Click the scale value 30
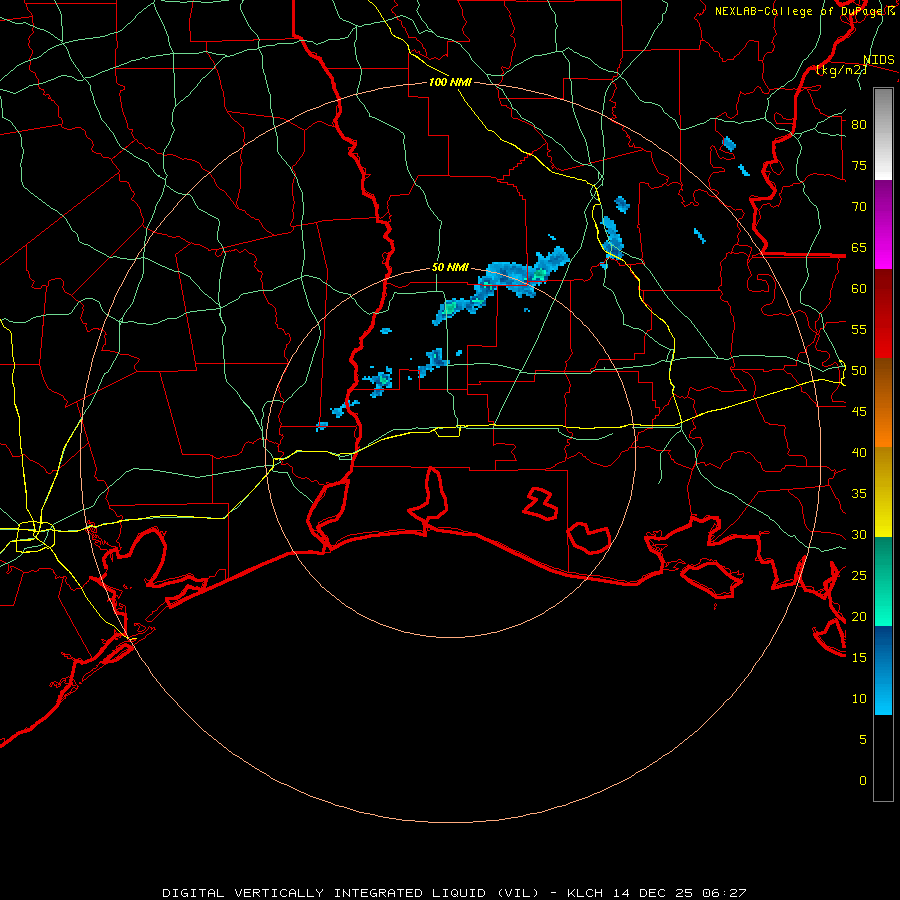 (859, 535)
